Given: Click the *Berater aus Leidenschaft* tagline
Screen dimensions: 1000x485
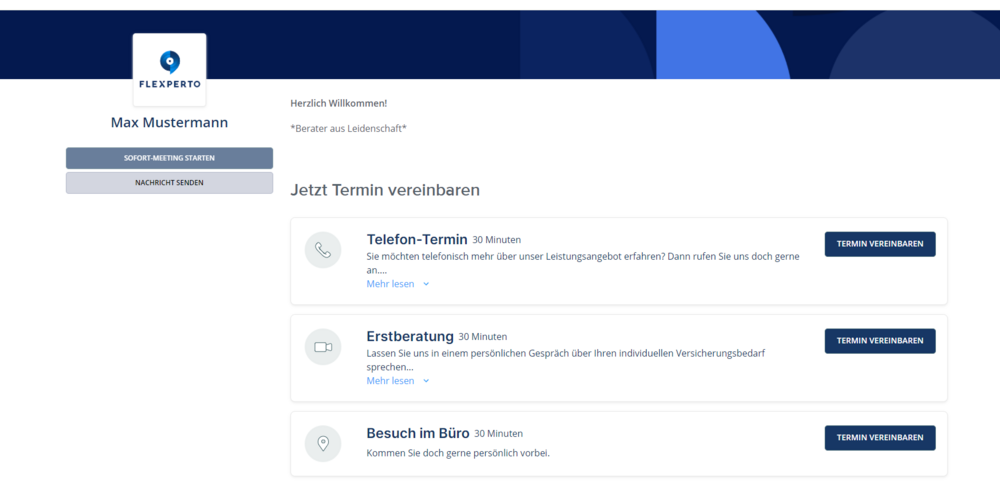Looking at the screenshot, I should 349,128.
